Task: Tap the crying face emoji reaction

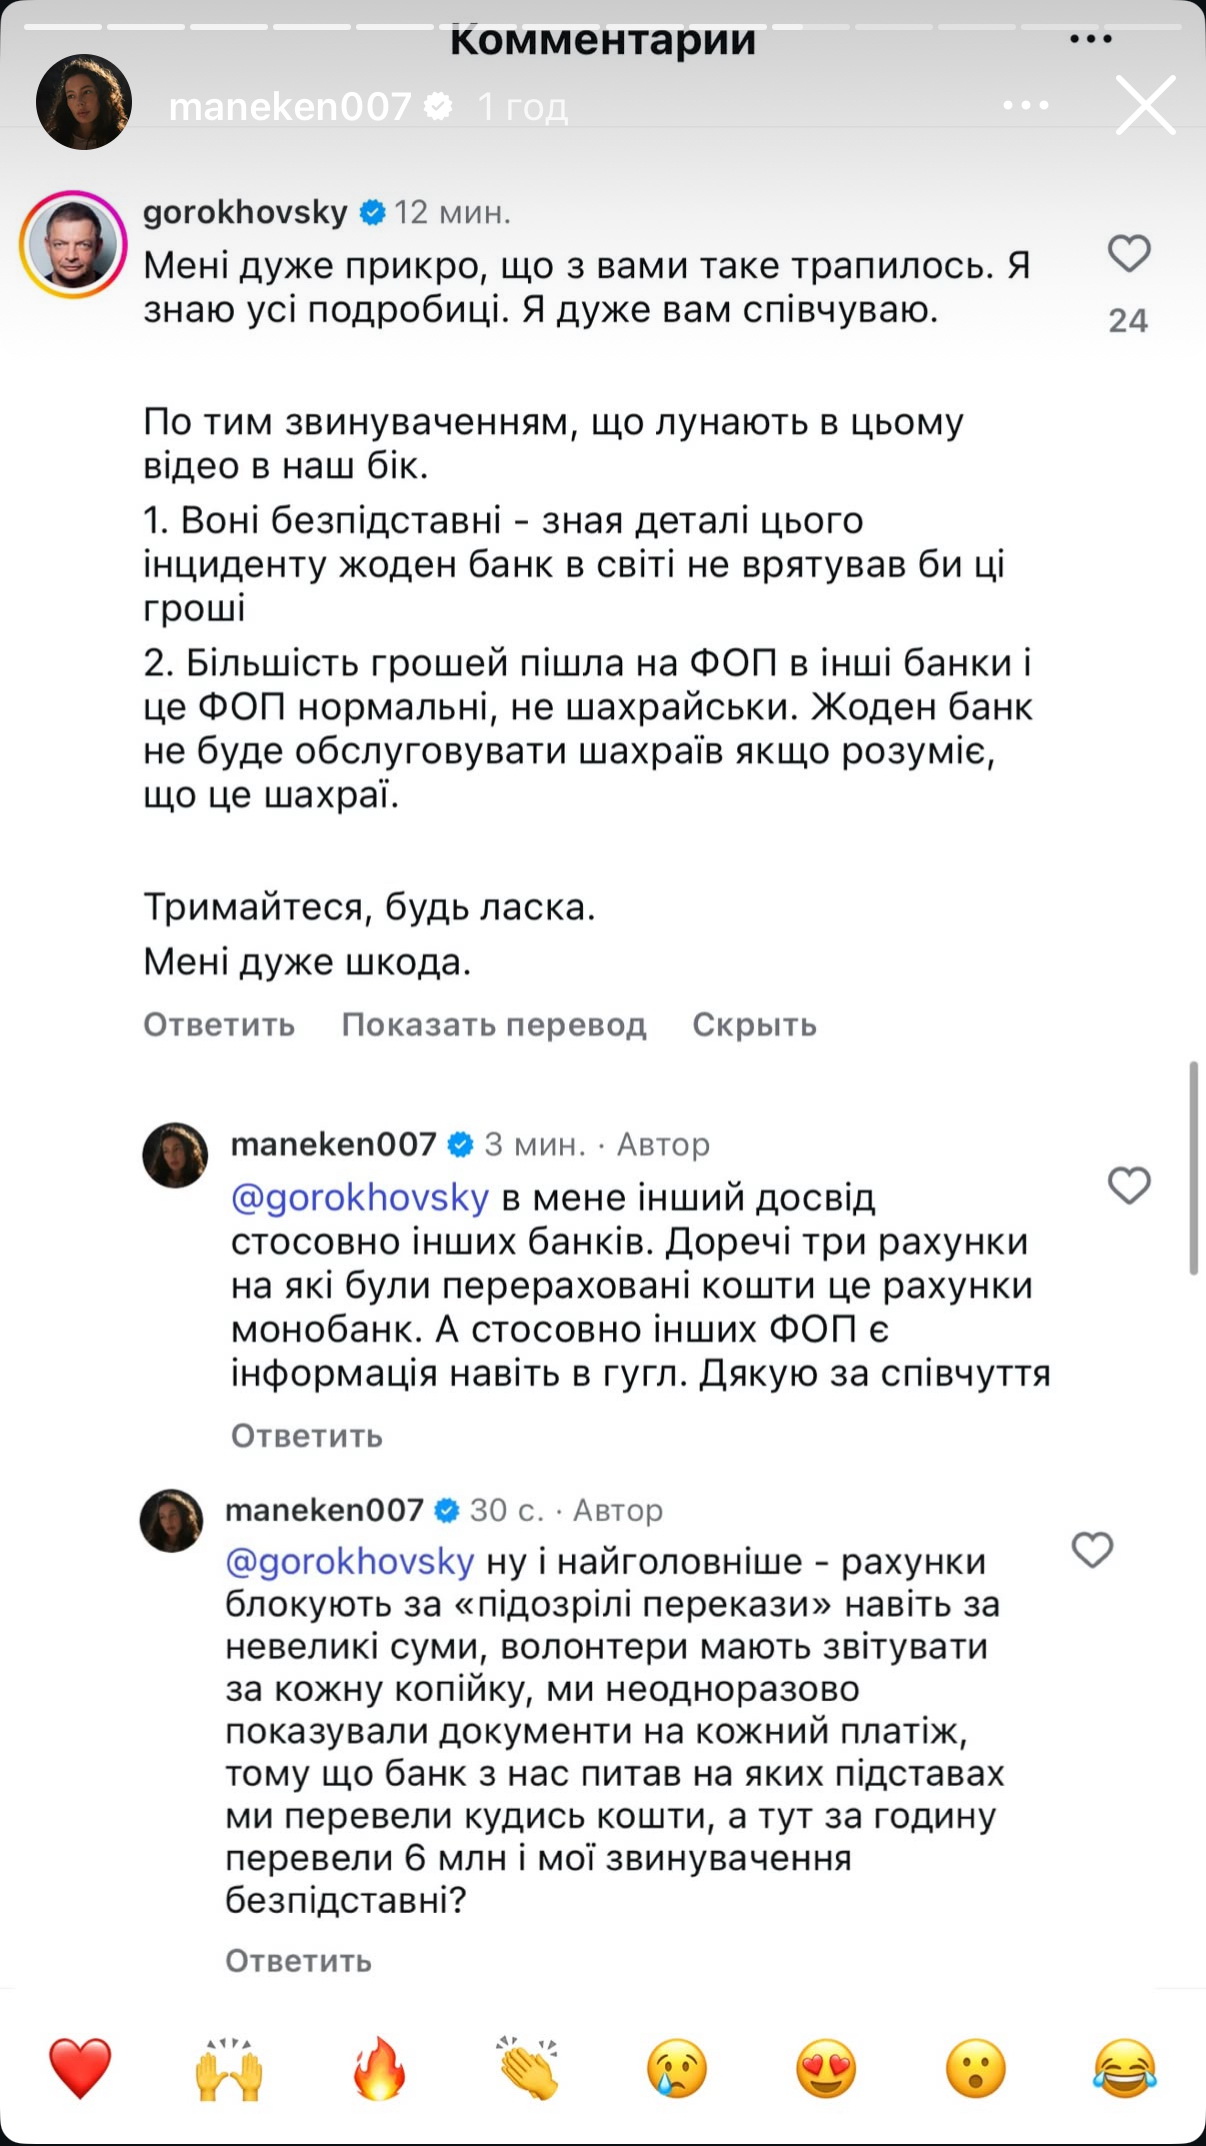Action: click(677, 2068)
